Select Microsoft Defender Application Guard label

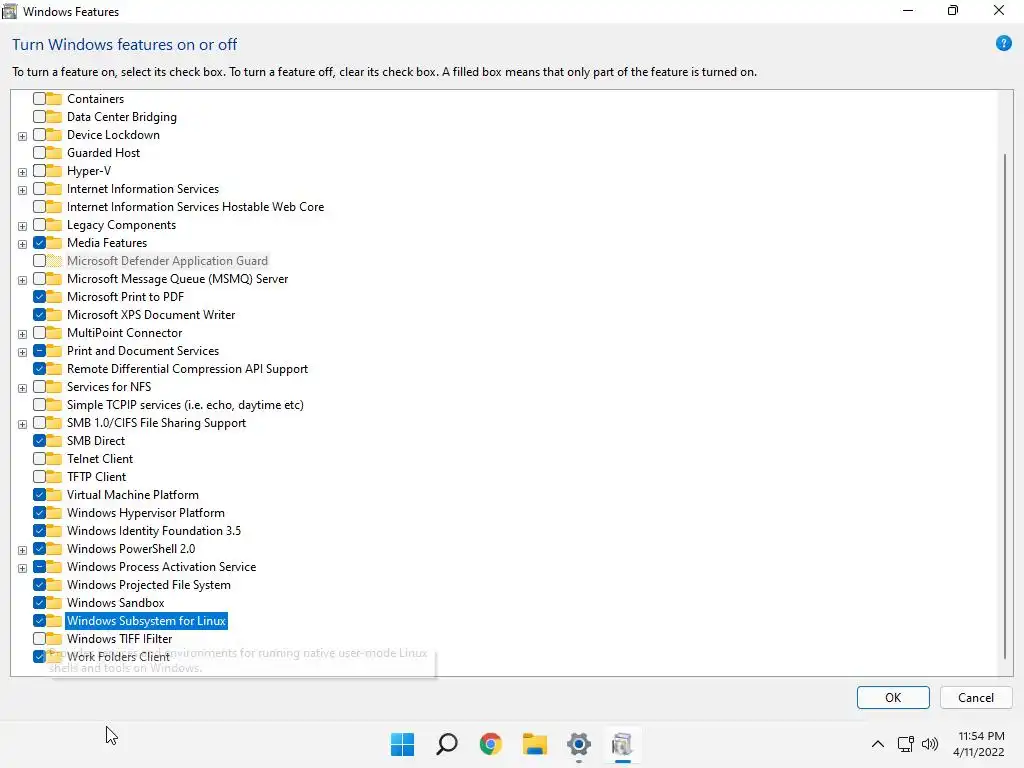pyautogui.click(x=167, y=261)
